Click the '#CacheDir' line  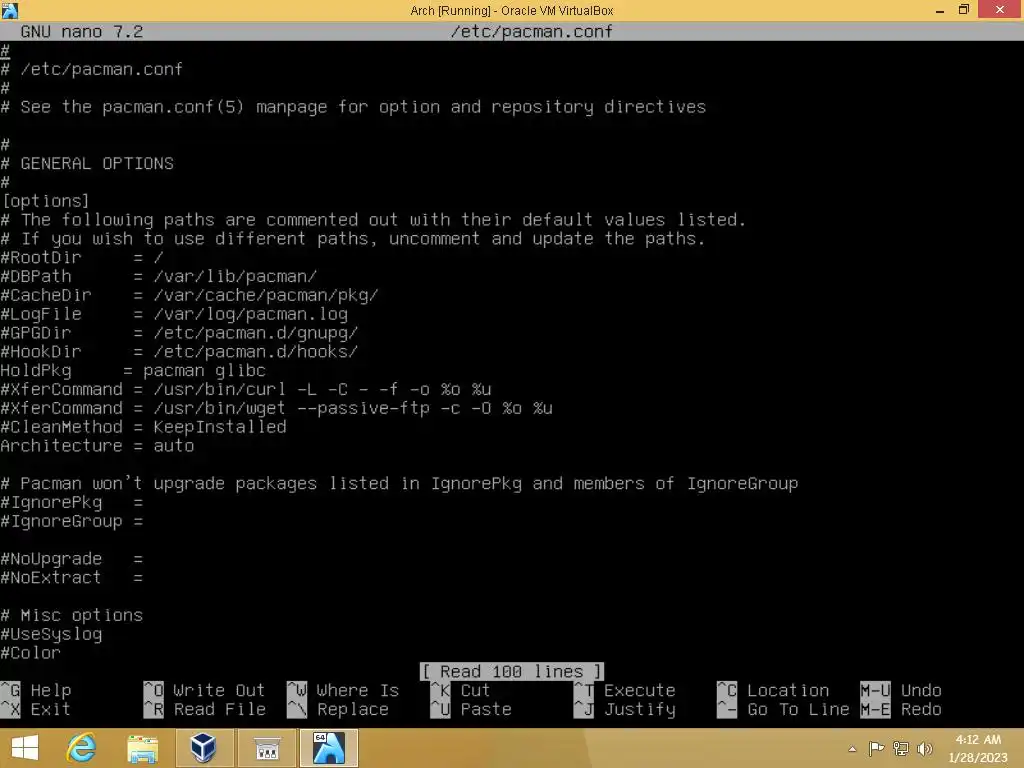[x=189, y=295]
